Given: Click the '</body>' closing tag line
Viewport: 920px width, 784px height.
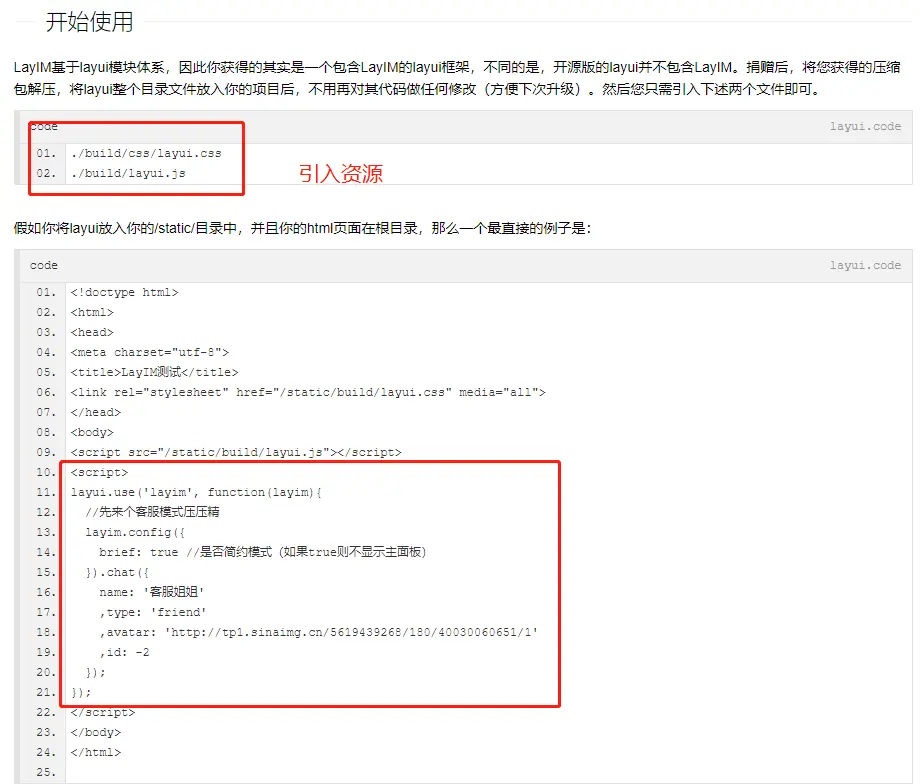Looking at the screenshot, I should [x=96, y=732].
